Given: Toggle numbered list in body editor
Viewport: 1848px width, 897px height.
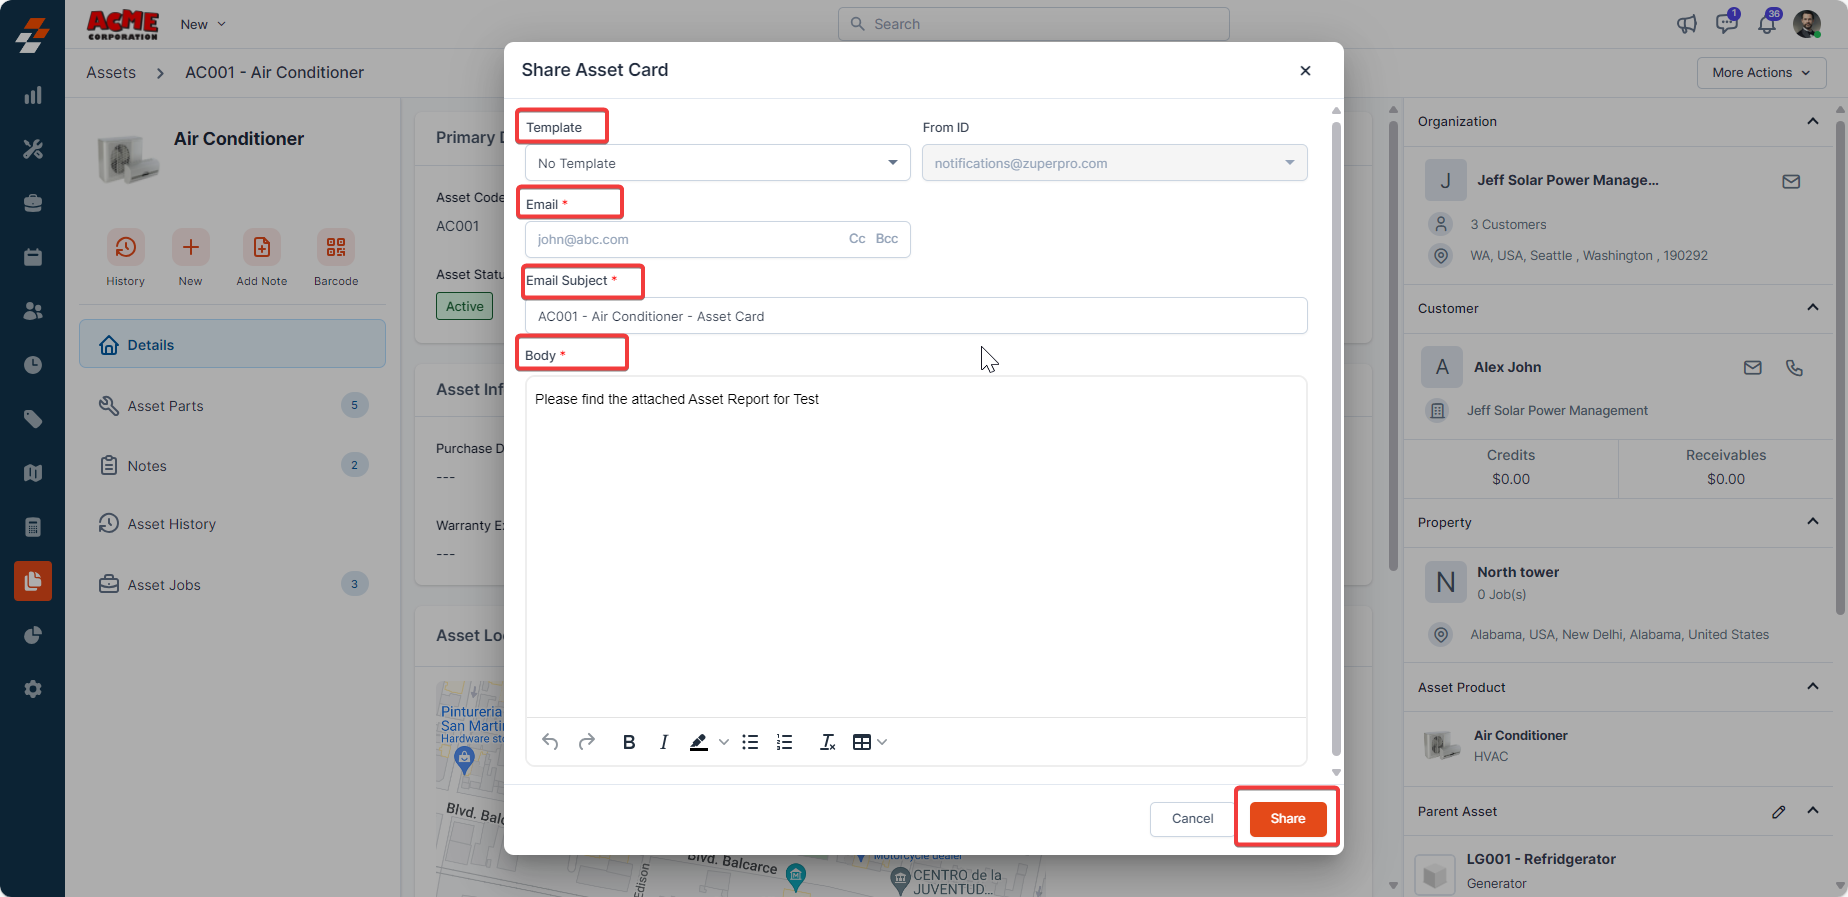Looking at the screenshot, I should (785, 742).
